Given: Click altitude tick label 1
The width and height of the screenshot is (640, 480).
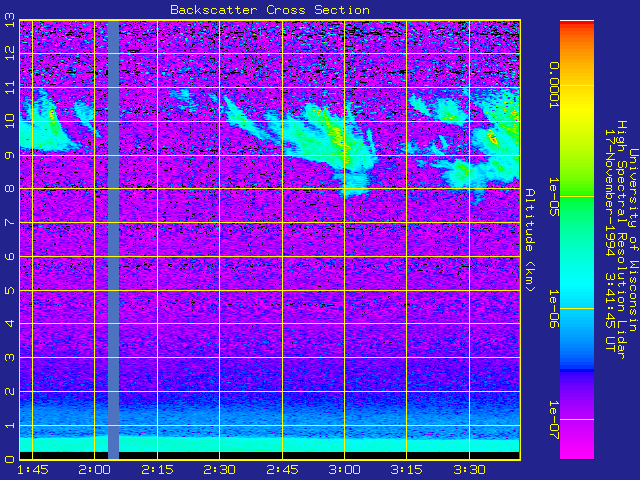Looking at the screenshot, I should (x=10, y=425).
